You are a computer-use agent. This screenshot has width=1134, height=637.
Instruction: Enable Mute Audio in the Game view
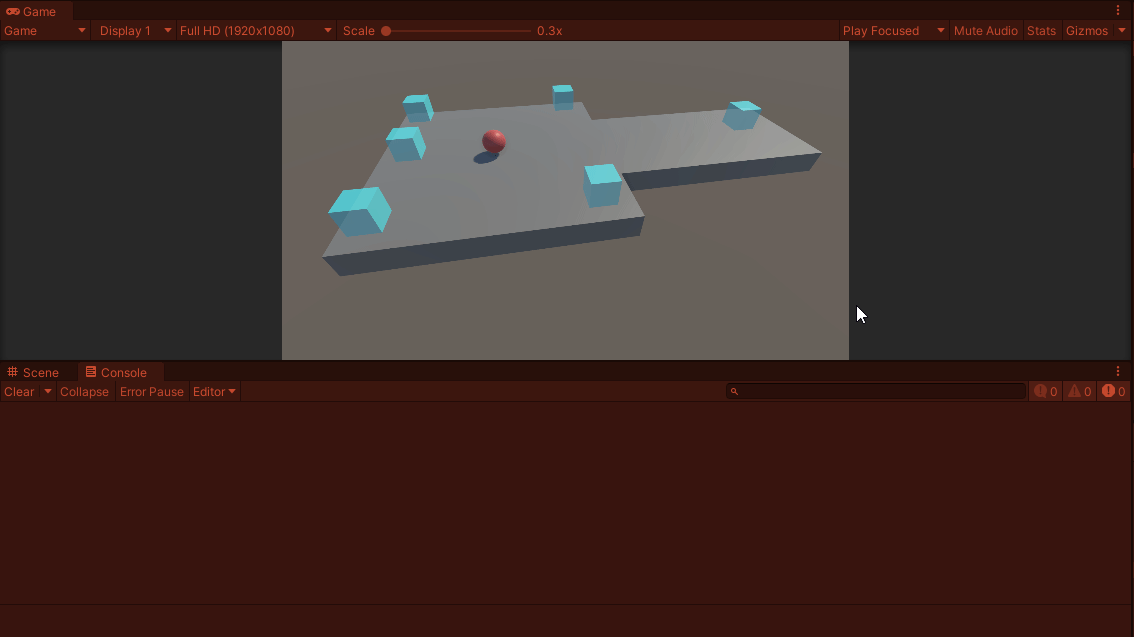point(986,31)
